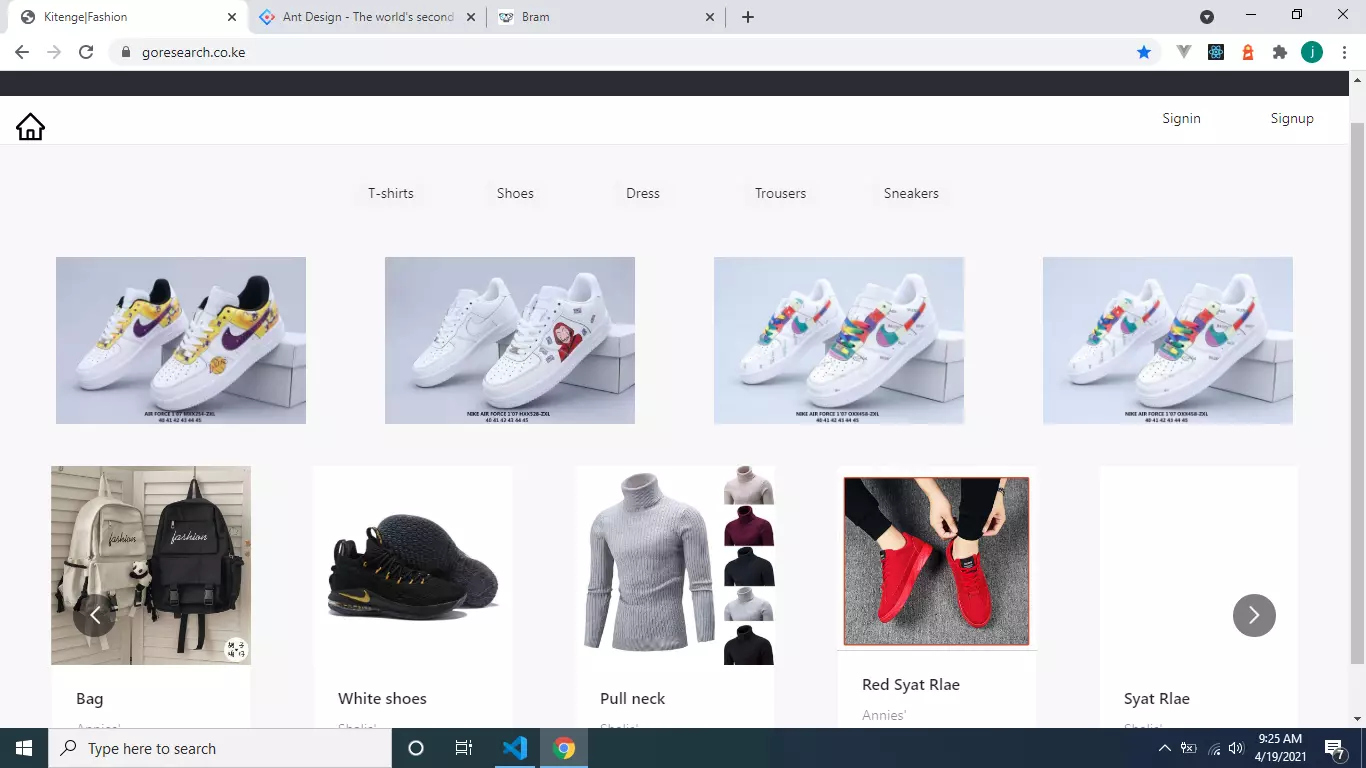
Task: Click the tab search dropdown arrow
Action: click(x=1207, y=17)
